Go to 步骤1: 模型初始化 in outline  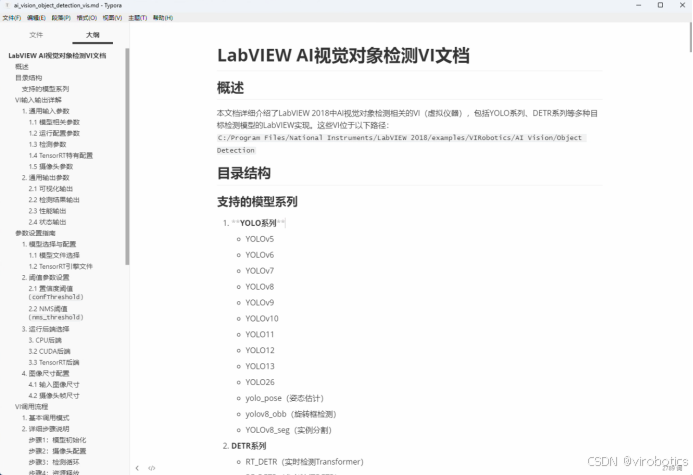(x=57, y=440)
